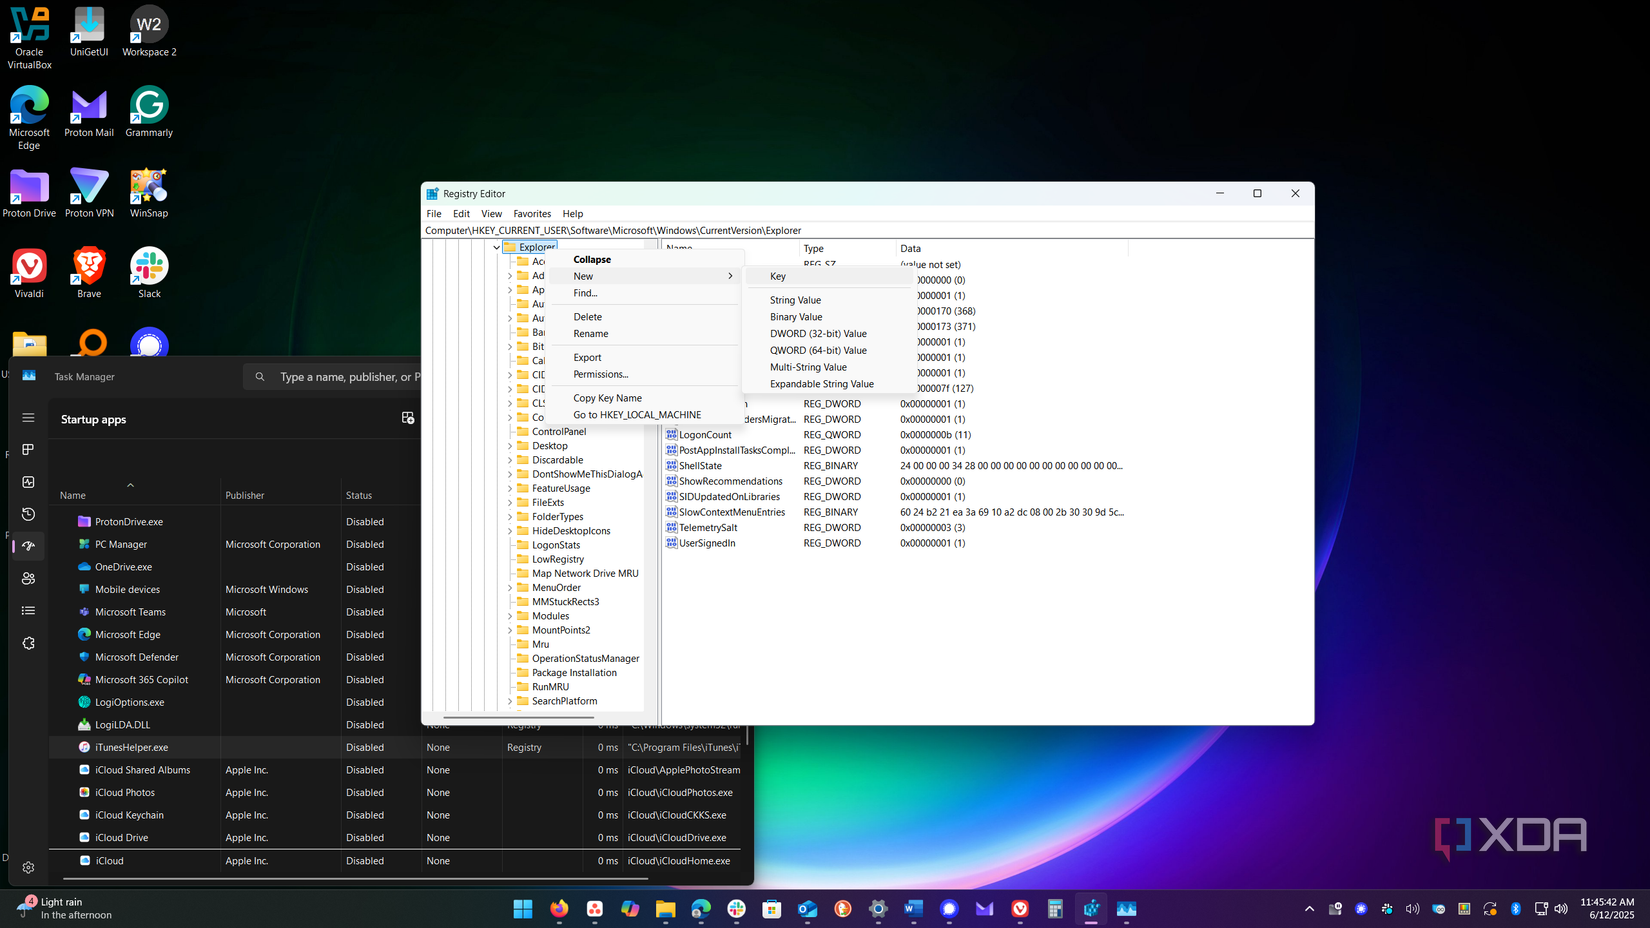This screenshot has height=928, width=1650.
Task: Open Performance page in Task Manager sidebar
Action: tap(28, 482)
